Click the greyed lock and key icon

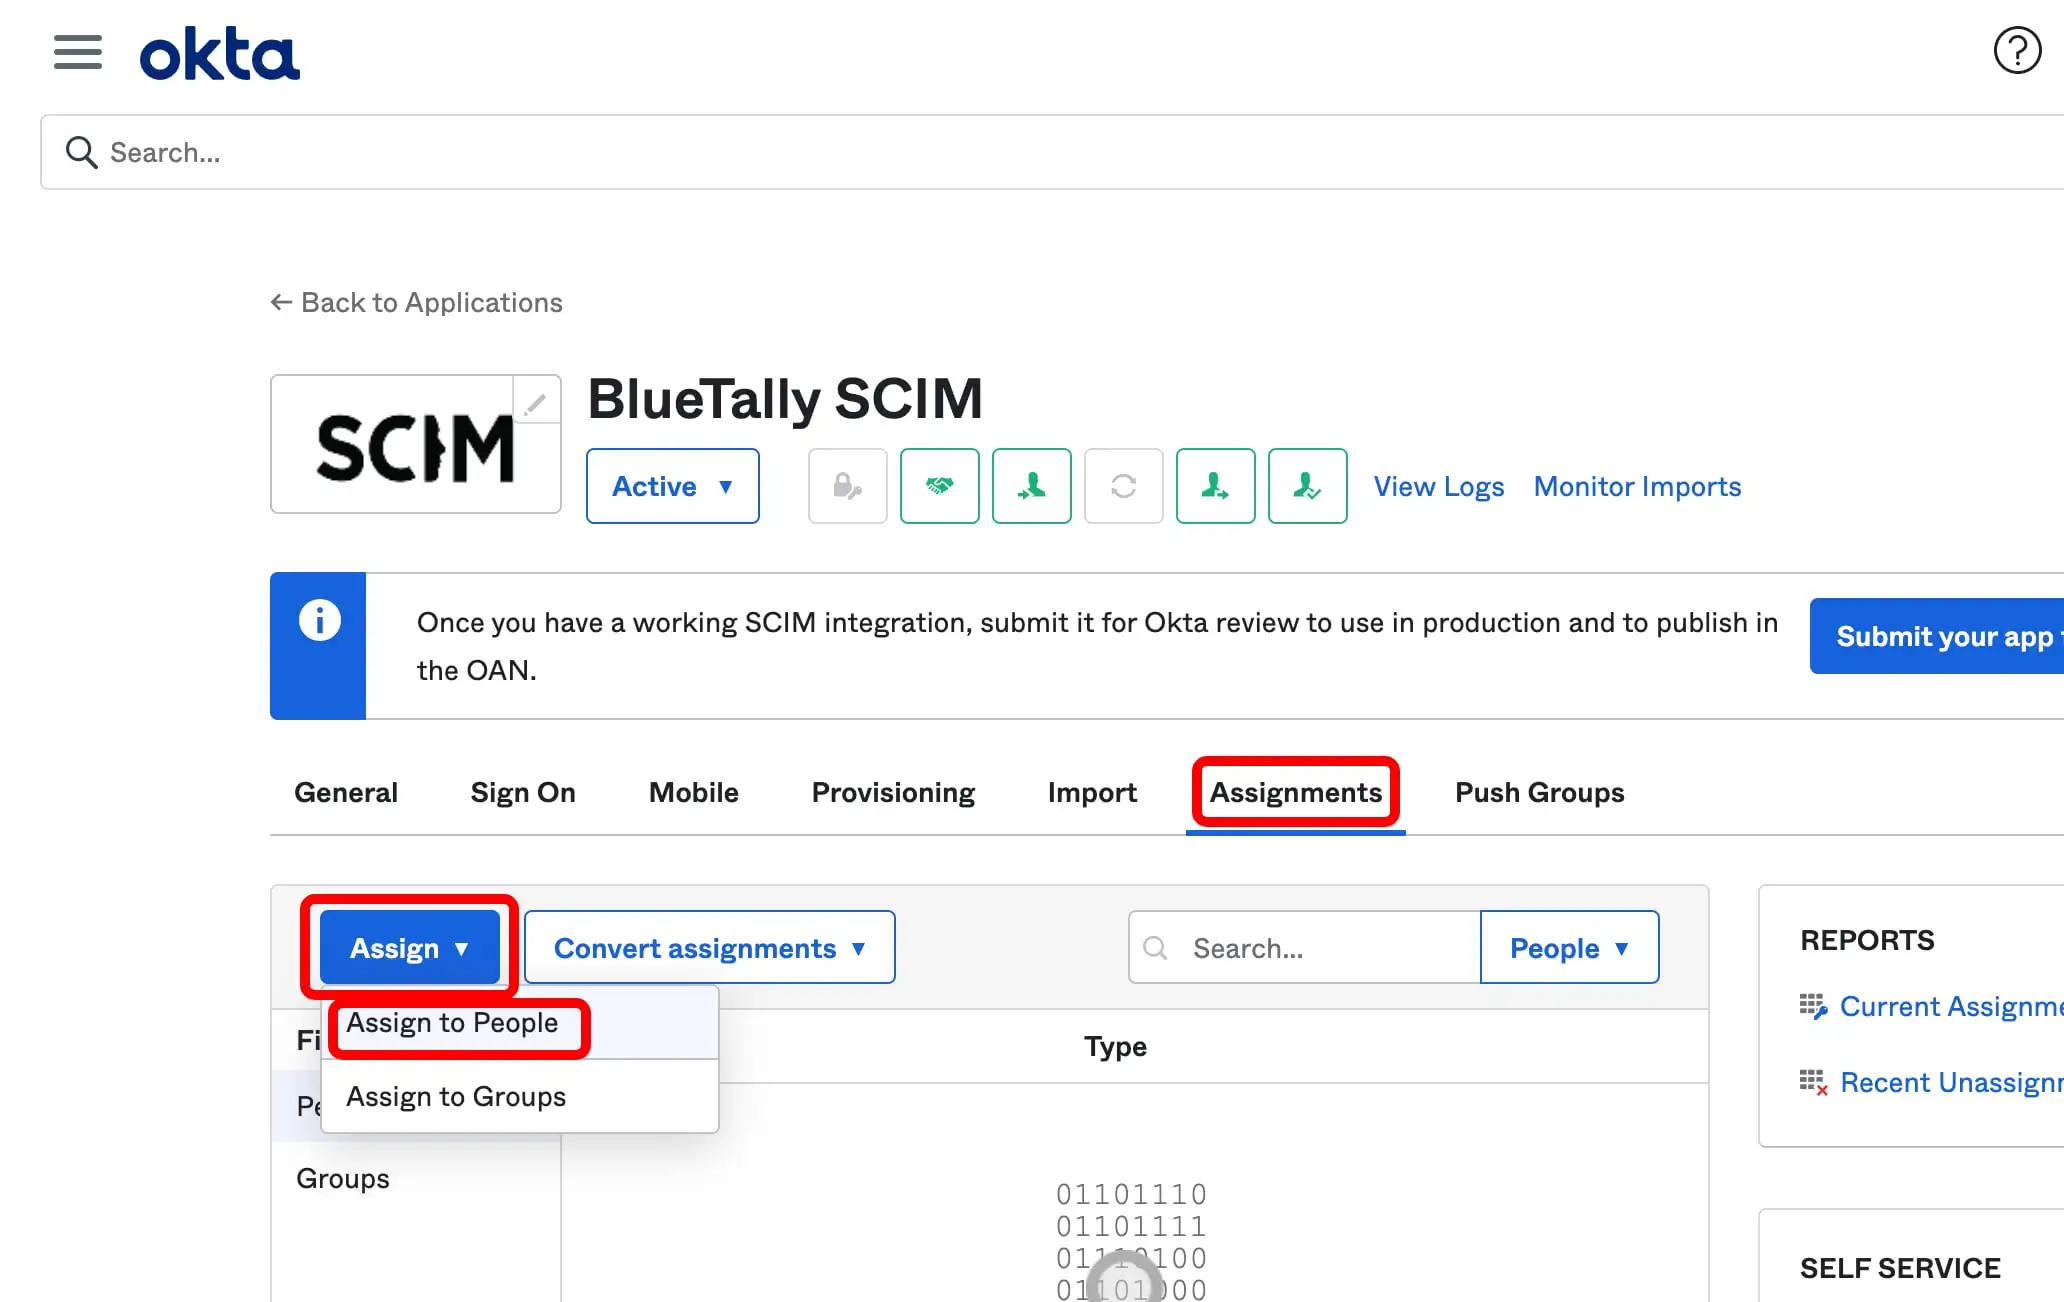(x=848, y=486)
